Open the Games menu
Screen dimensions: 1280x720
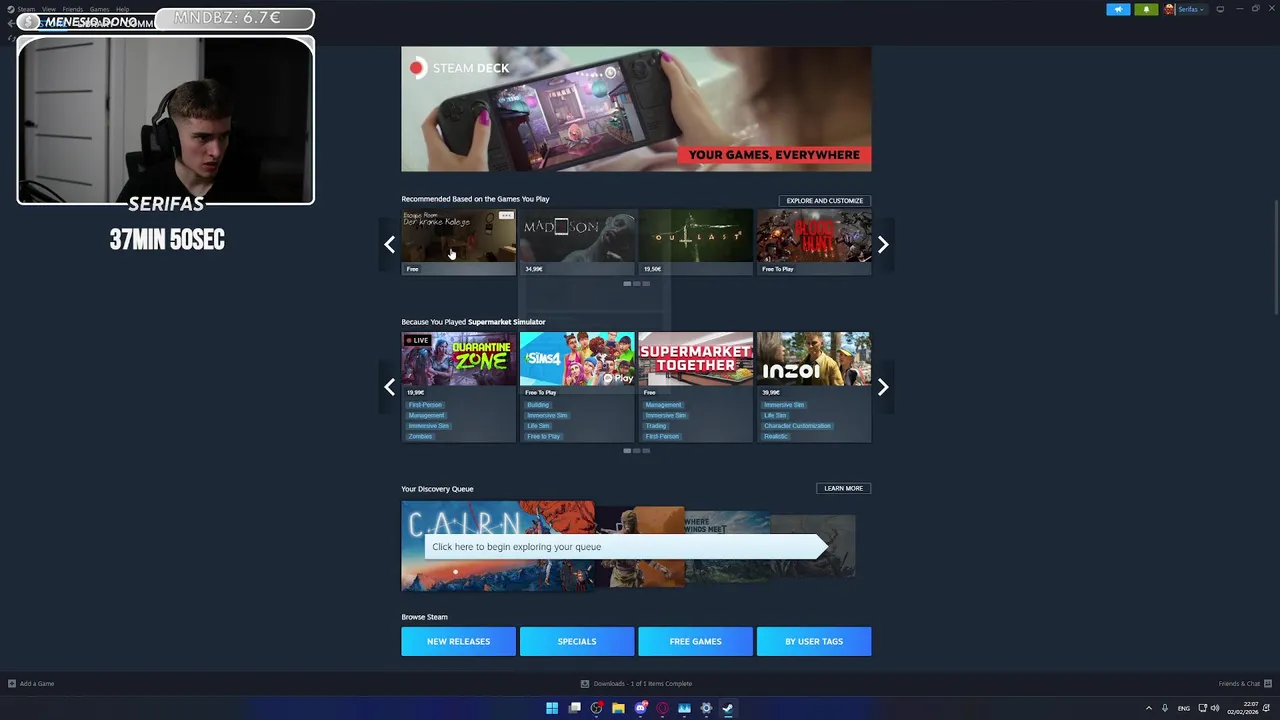point(99,9)
